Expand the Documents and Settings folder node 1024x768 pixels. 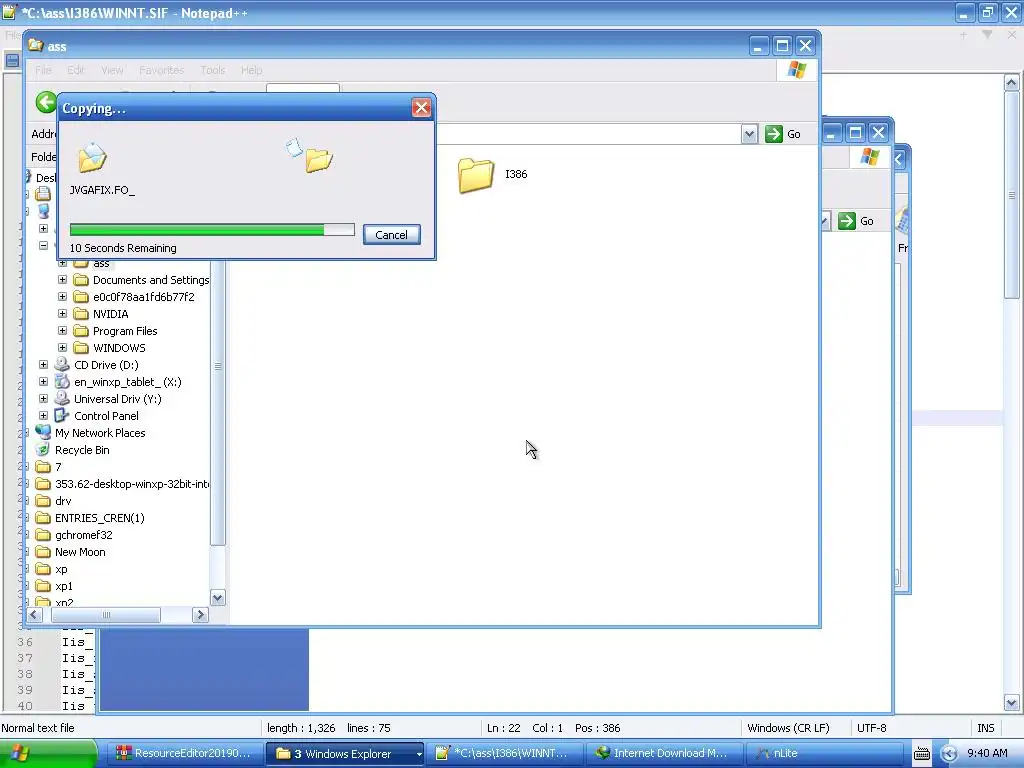pyautogui.click(x=63, y=280)
